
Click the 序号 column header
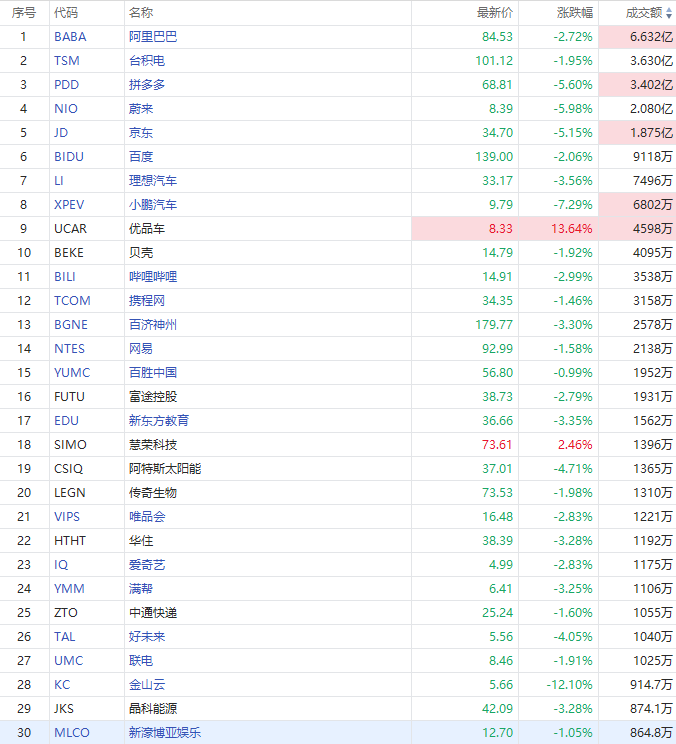(x=24, y=13)
